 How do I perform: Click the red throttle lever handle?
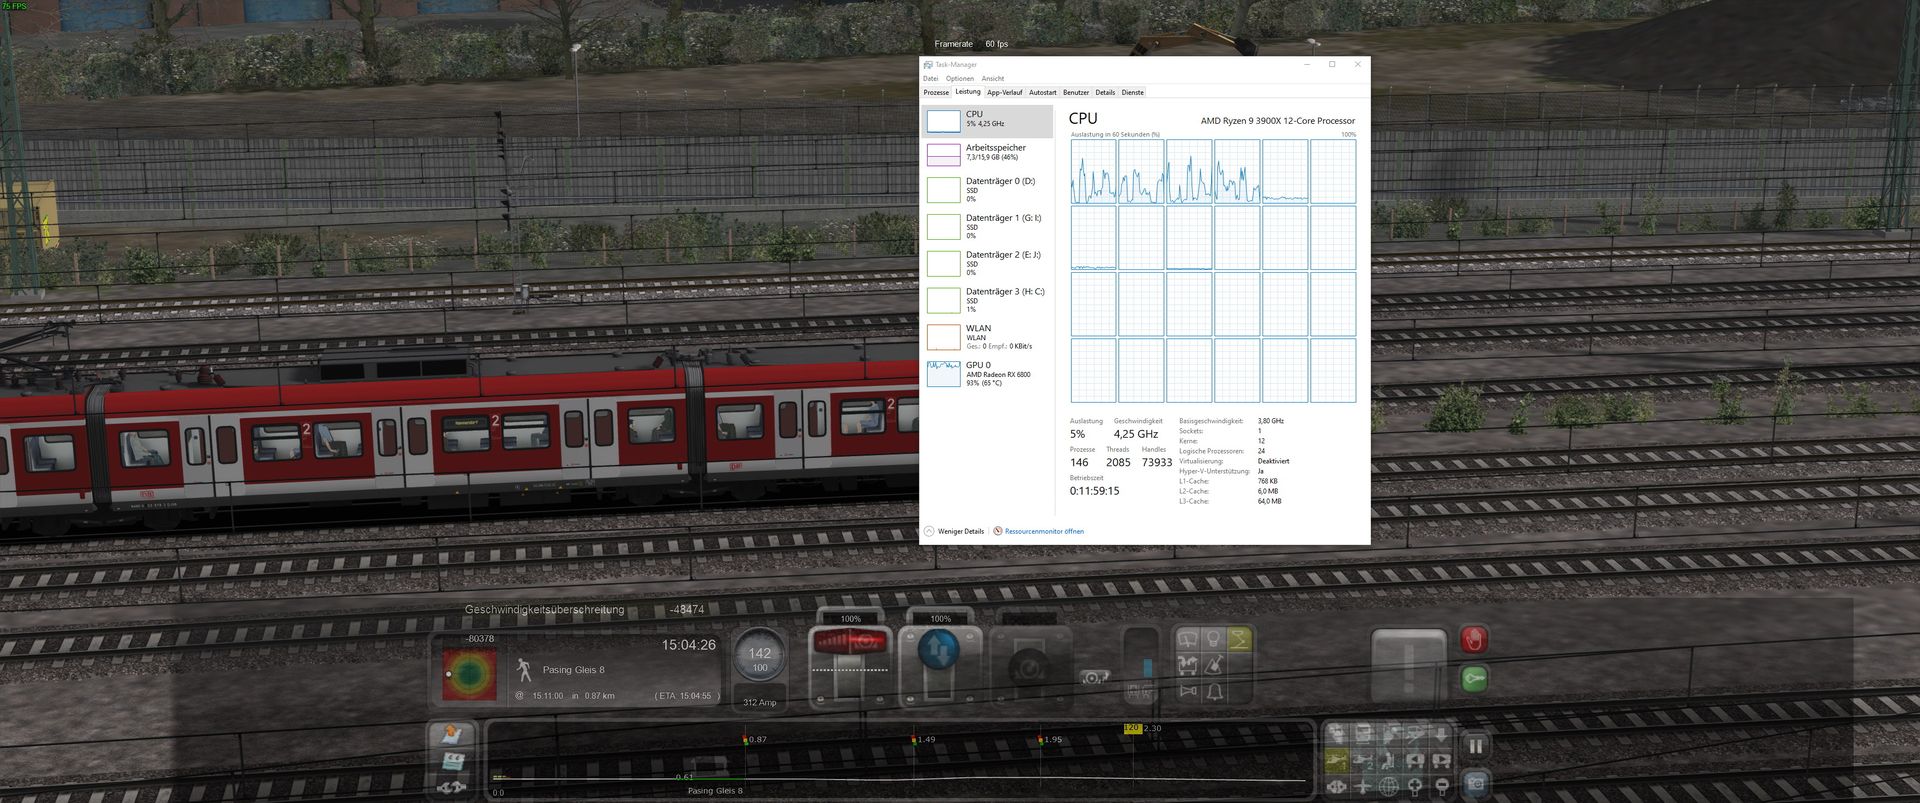coord(849,641)
